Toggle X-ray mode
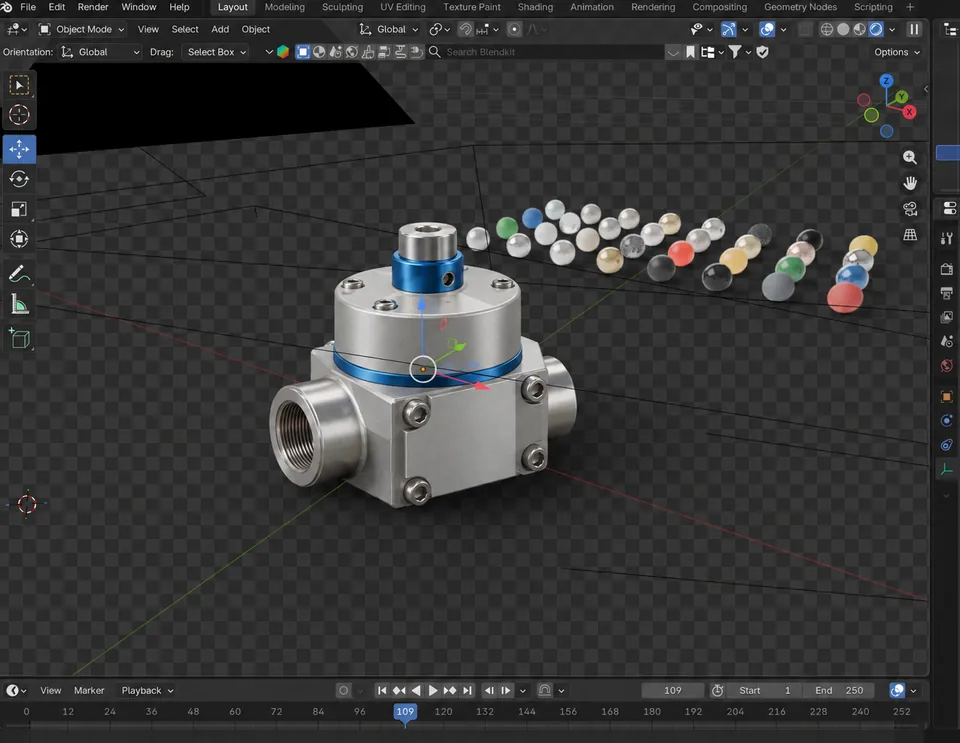 [x=805, y=29]
